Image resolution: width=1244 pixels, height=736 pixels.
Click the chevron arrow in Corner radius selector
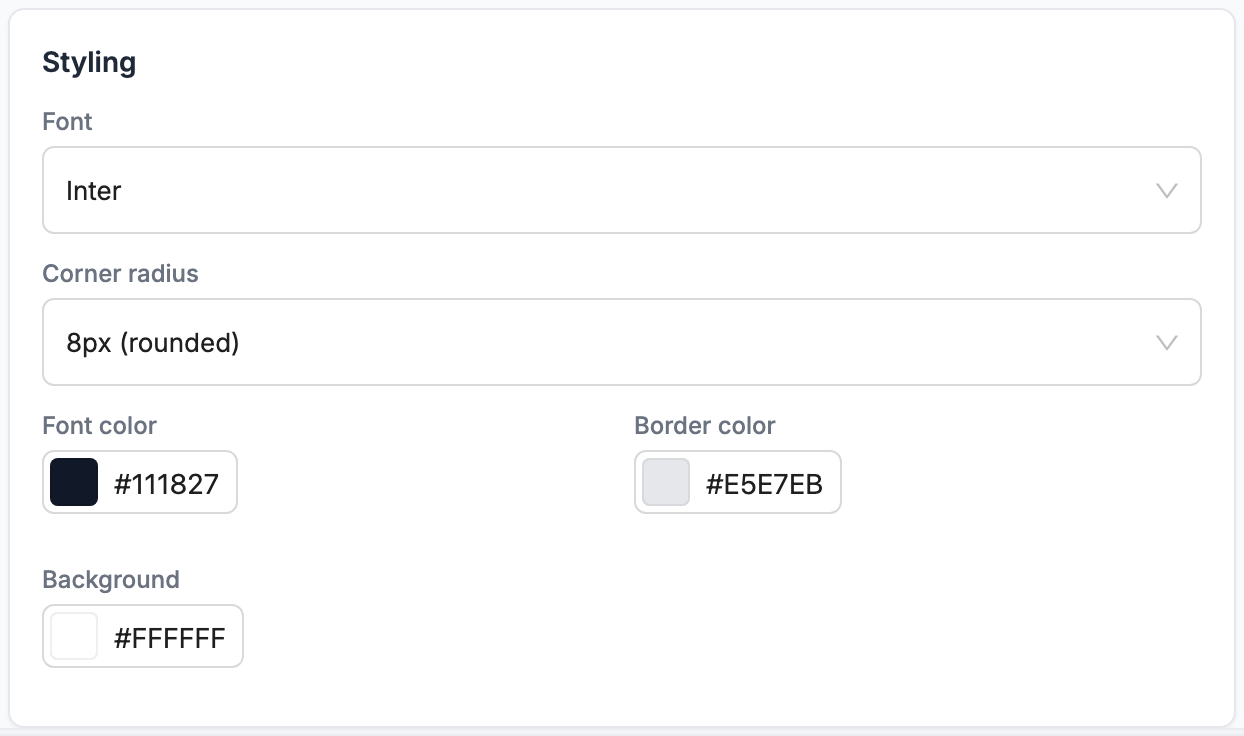point(1166,343)
